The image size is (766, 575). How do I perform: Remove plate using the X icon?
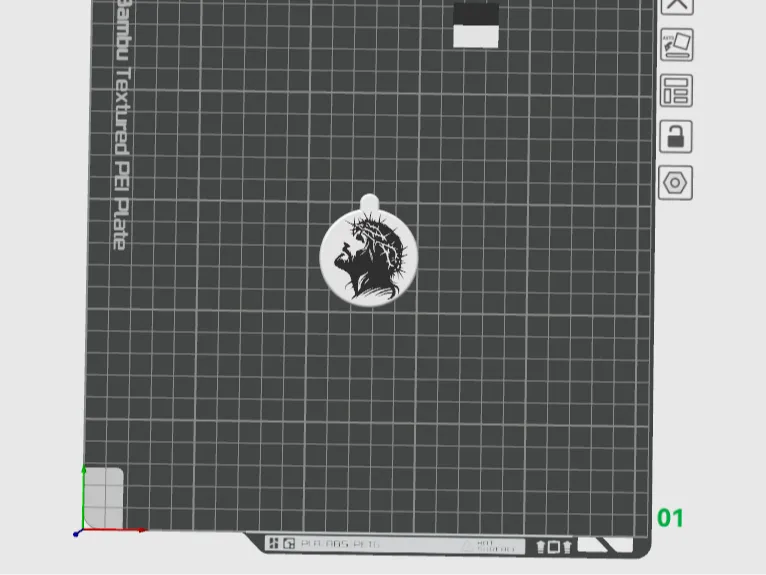677,6
